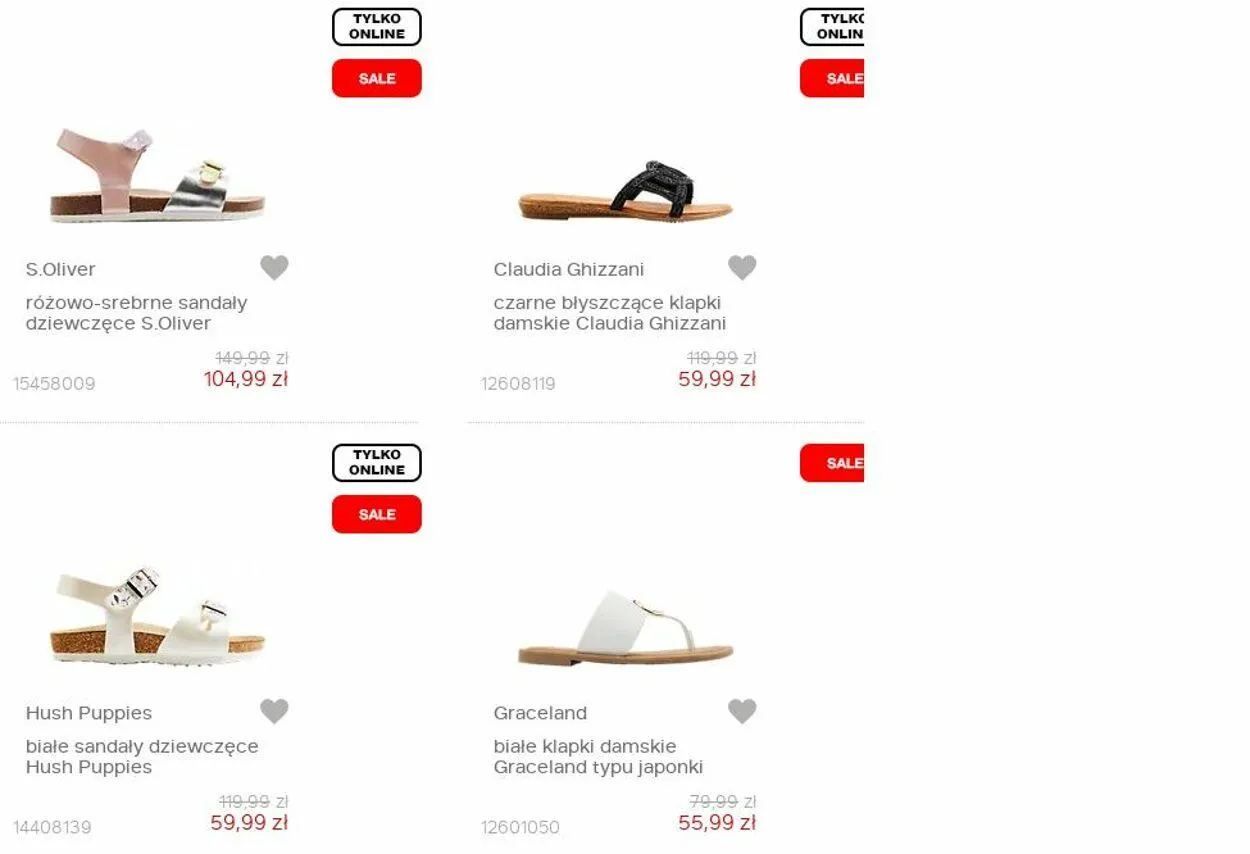The image size is (1250, 854).
Task: Click TYLKO ONLINE badge above S.Oliver sandals
Action: [377, 27]
